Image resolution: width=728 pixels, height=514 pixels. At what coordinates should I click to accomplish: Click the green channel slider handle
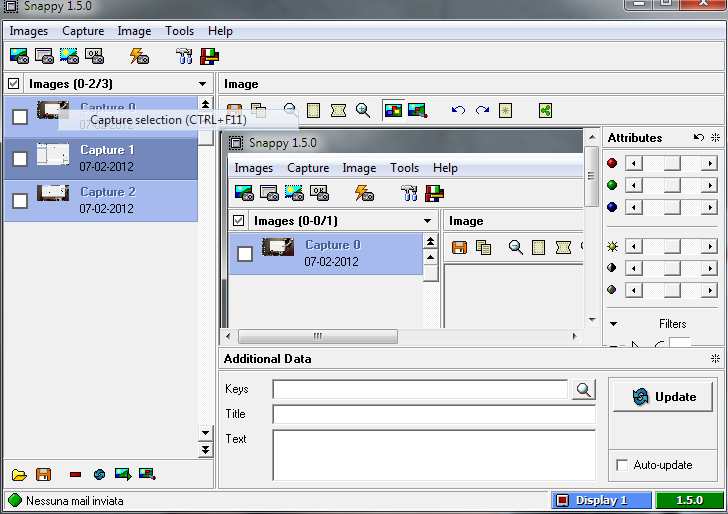pyautogui.click(x=672, y=185)
